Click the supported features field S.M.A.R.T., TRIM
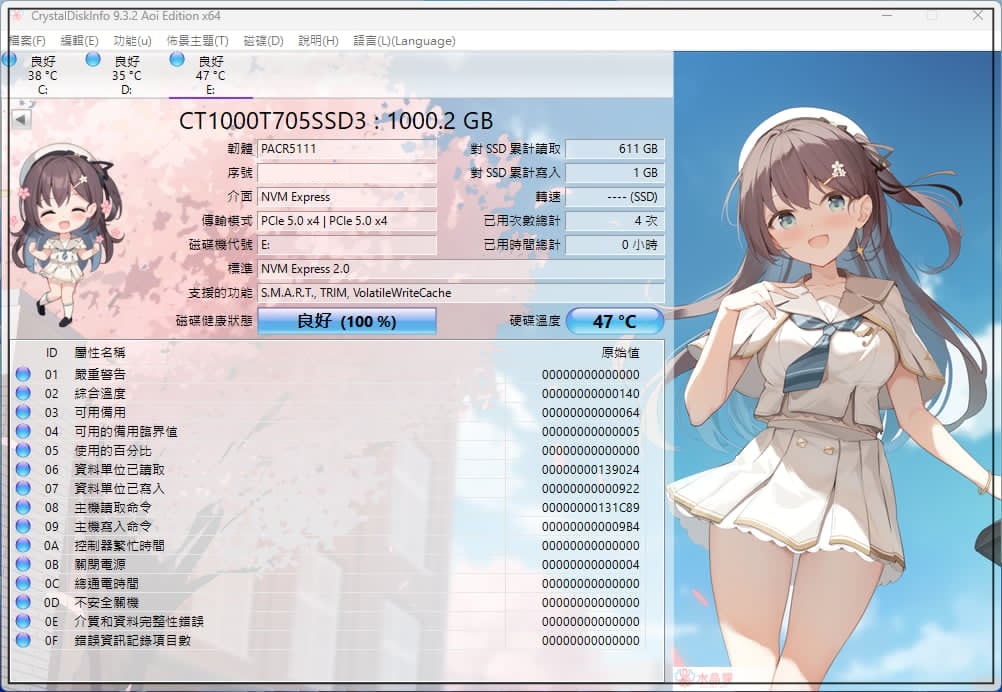This screenshot has width=1002, height=692. (x=461, y=293)
